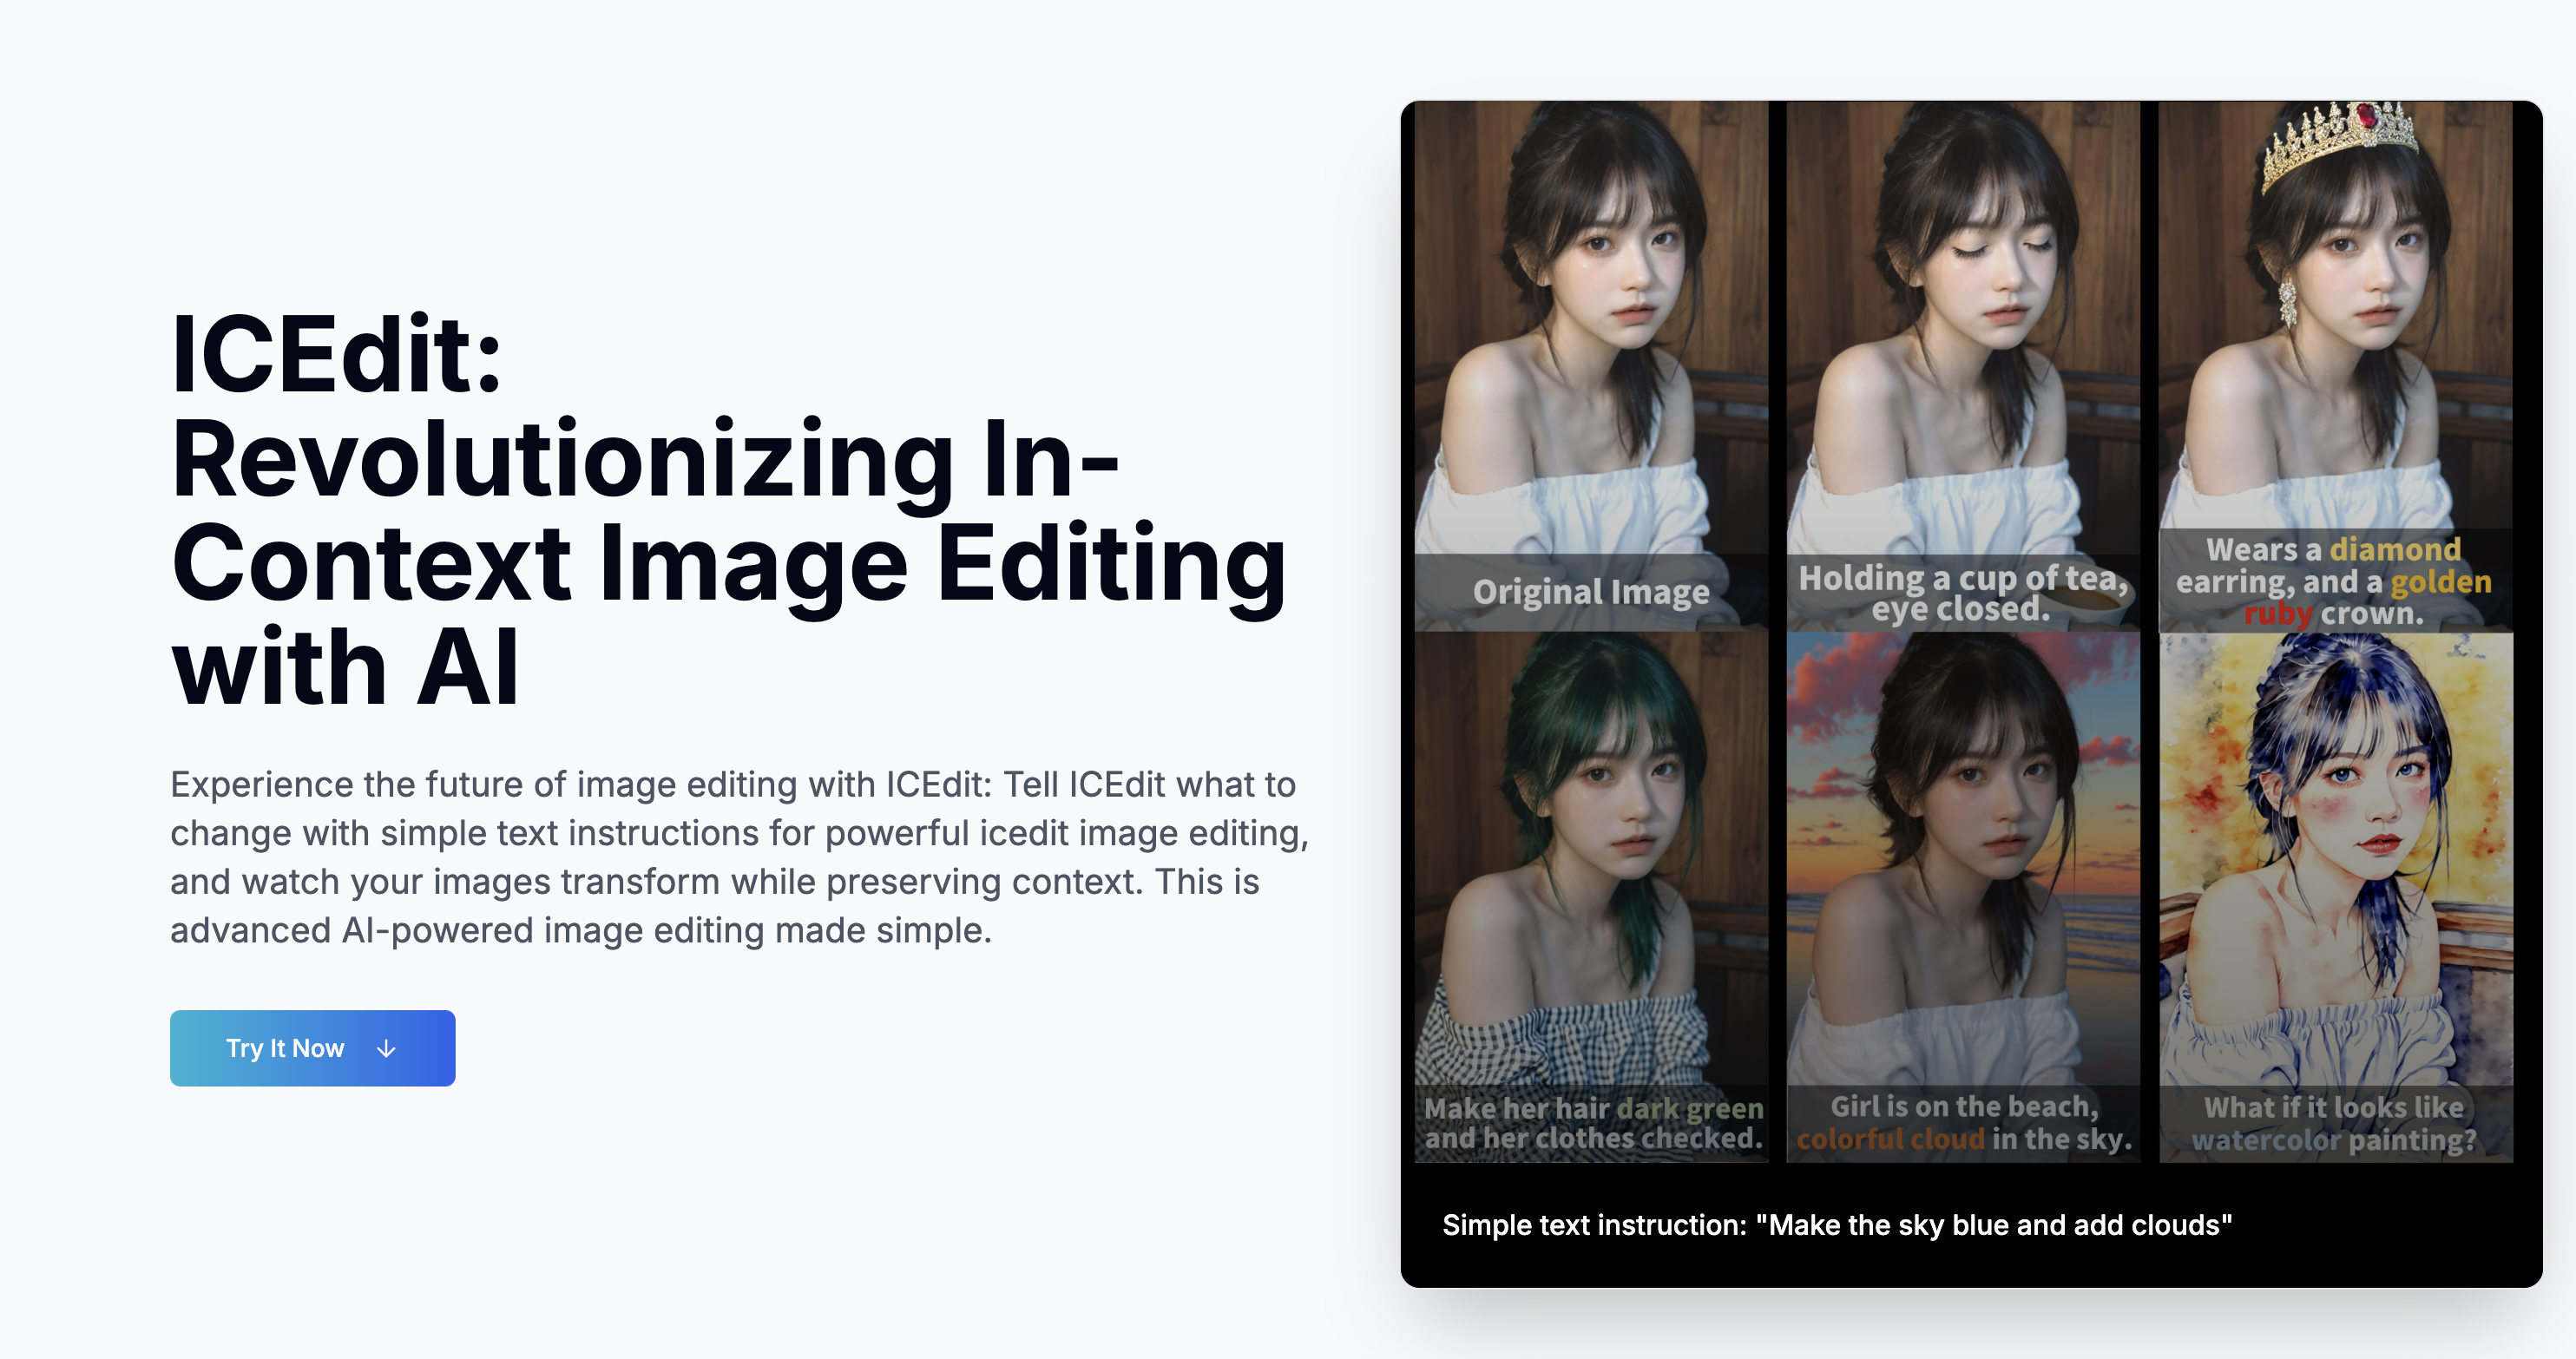
Task: Click the description paragraph under the headline
Action: pyautogui.click(x=738, y=857)
